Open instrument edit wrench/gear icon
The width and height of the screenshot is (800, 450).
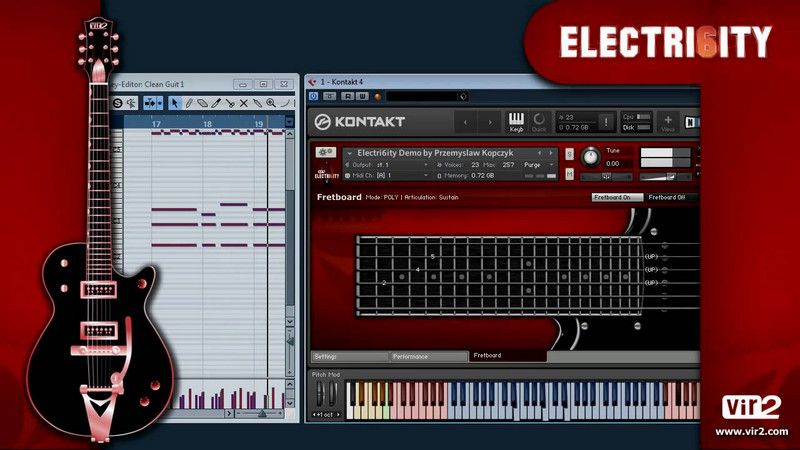pyautogui.click(x=325, y=152)
